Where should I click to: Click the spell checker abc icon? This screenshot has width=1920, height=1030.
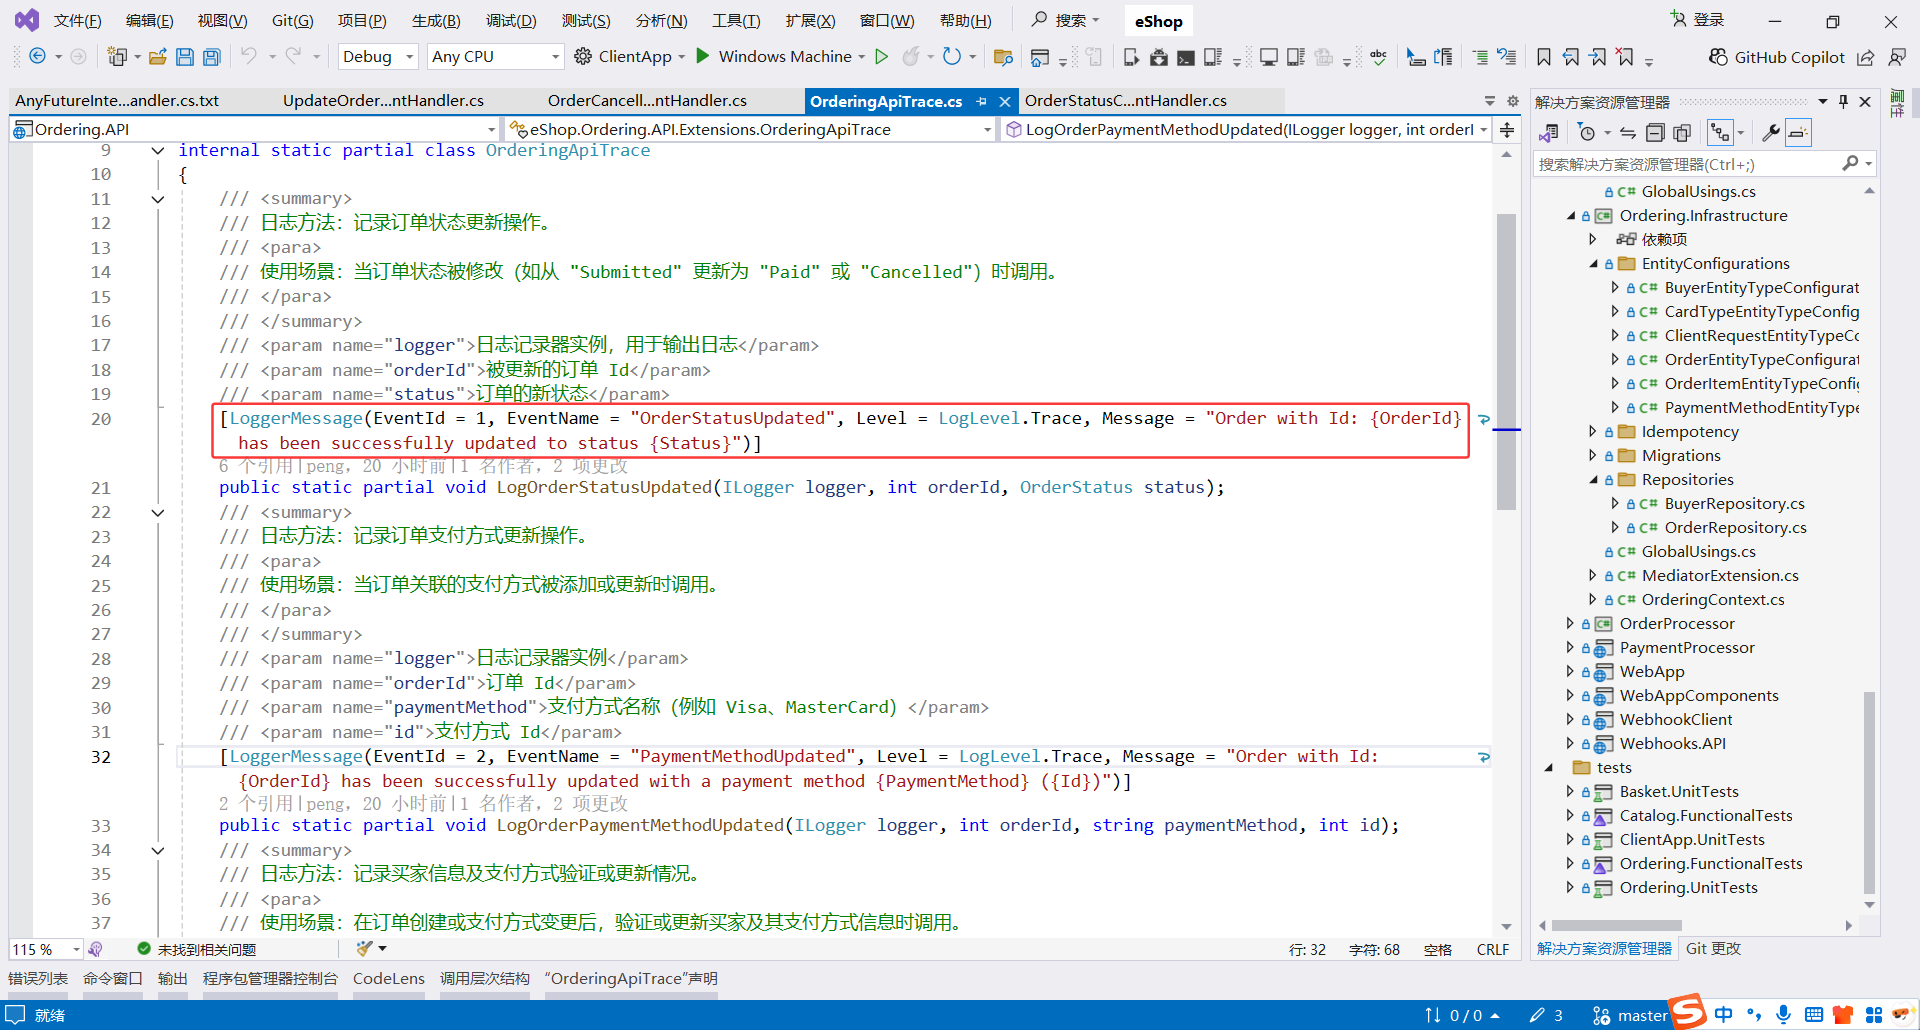[1379, 57]
